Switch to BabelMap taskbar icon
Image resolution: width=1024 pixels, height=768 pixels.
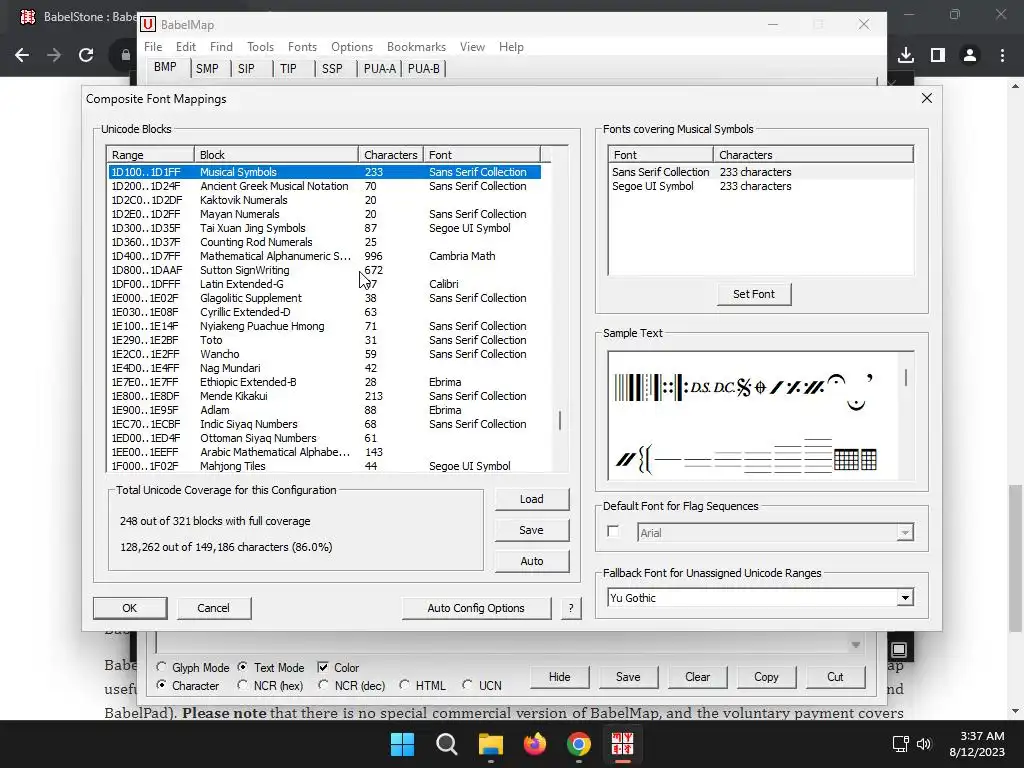(622, 744)
